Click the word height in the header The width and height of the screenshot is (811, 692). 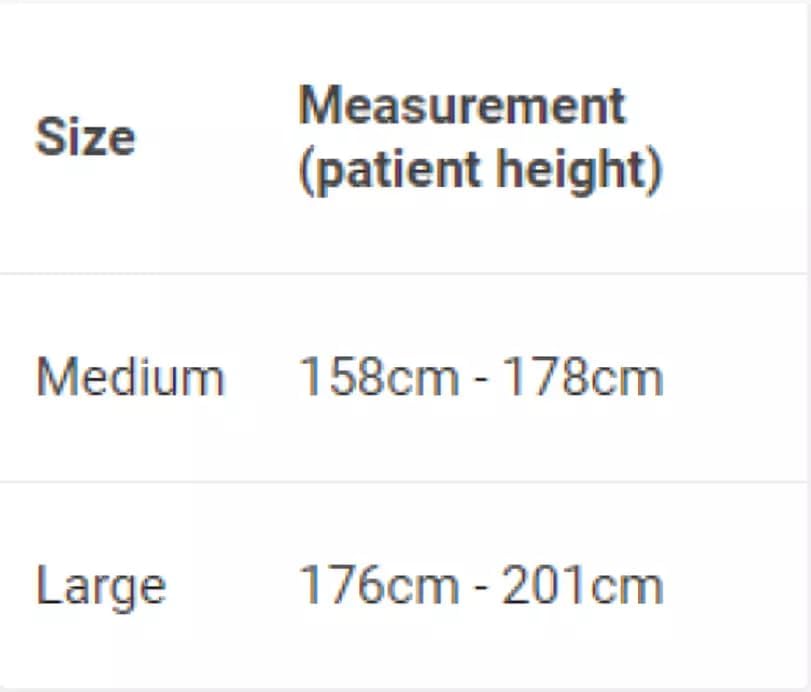tap(572, 170)
